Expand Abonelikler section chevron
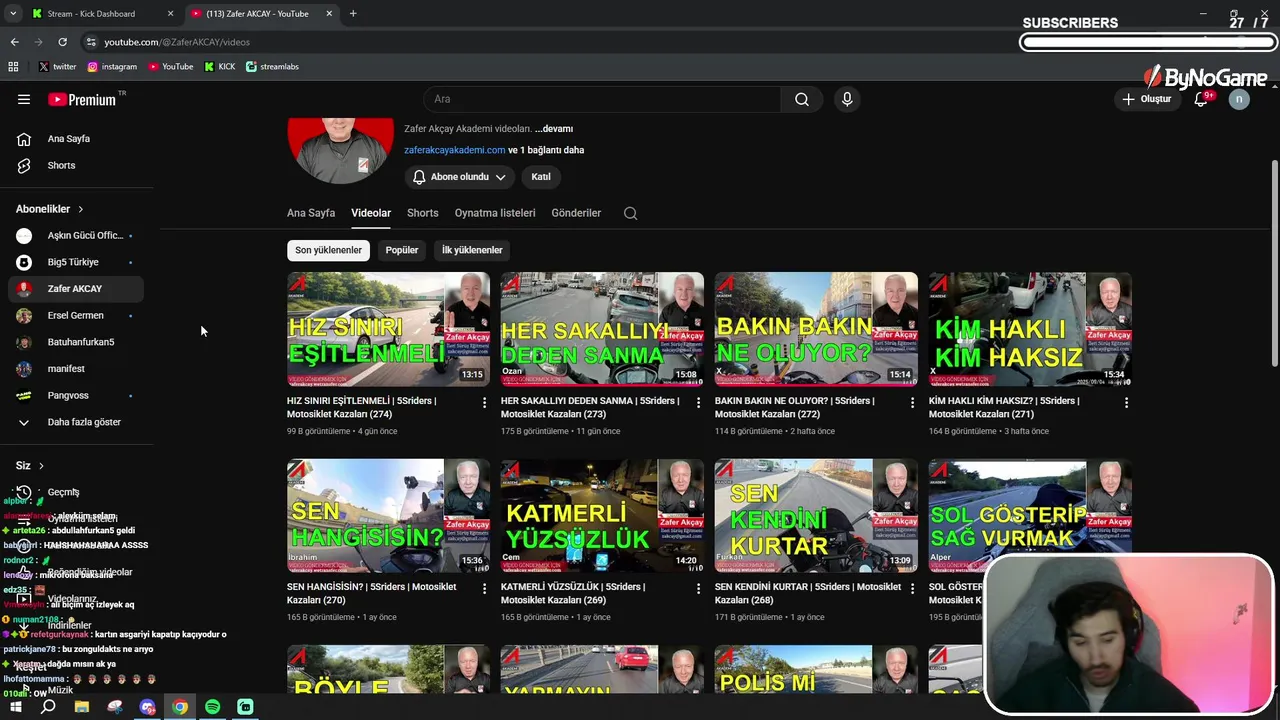The image size is (1280, 720). (x=80, y=209)
